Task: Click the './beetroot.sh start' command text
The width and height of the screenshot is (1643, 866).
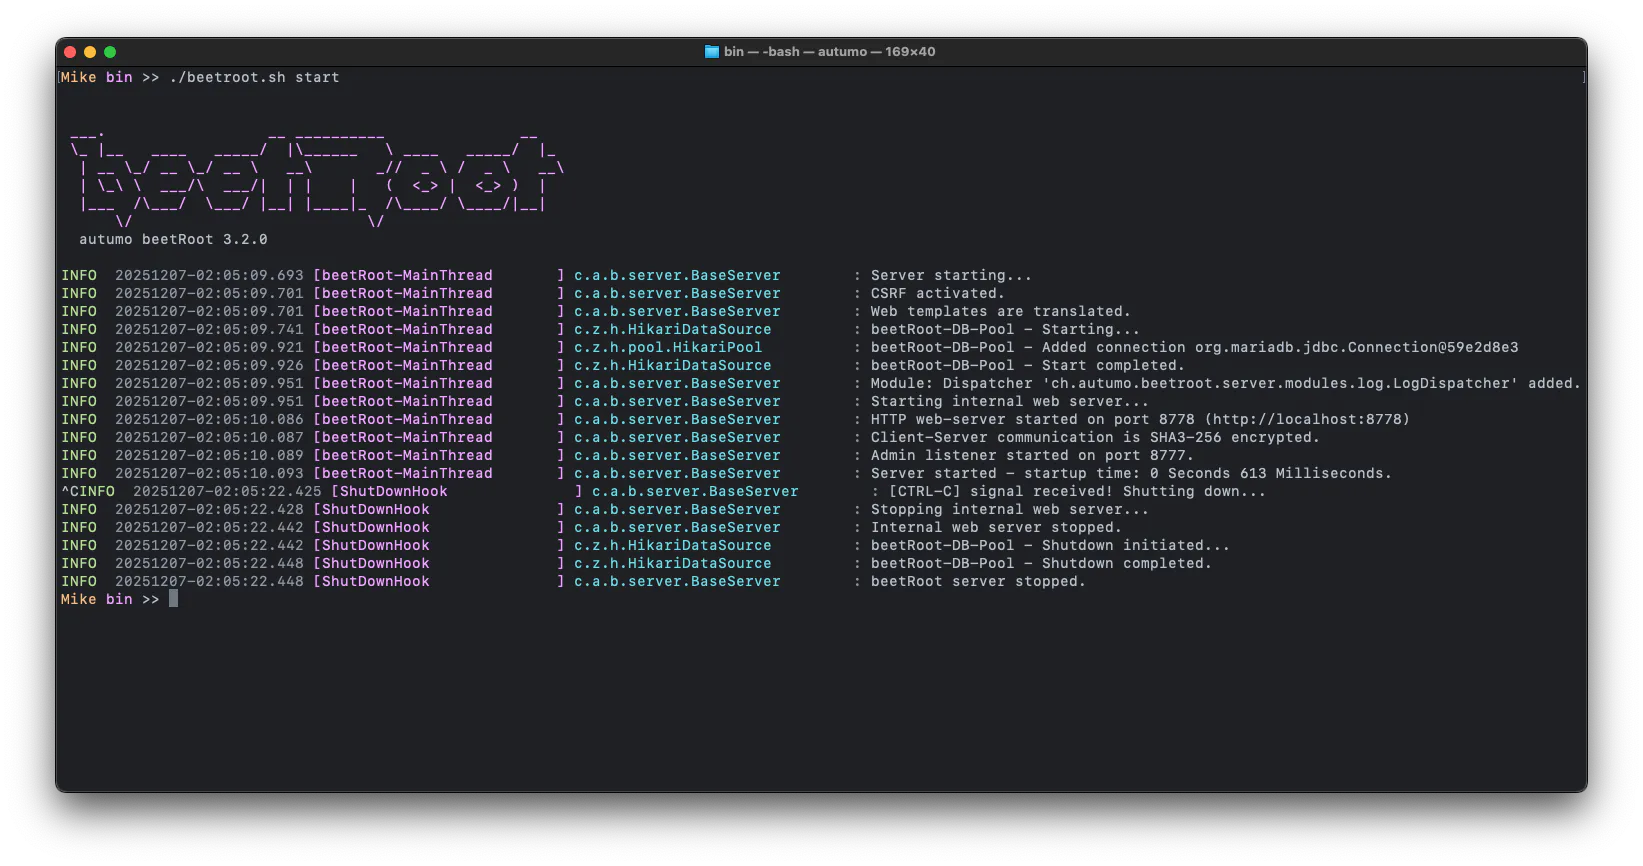Action: click(254, 77)
